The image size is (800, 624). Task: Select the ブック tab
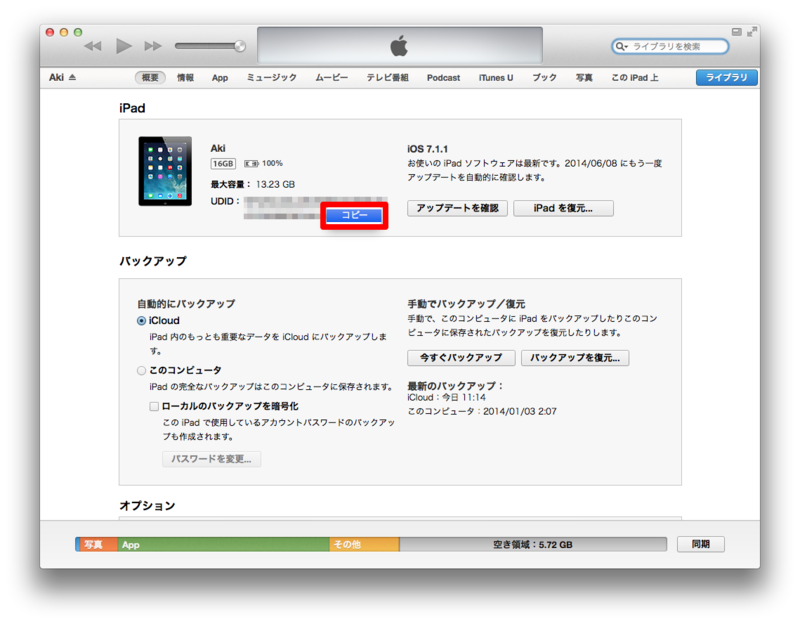coord(544,78)
